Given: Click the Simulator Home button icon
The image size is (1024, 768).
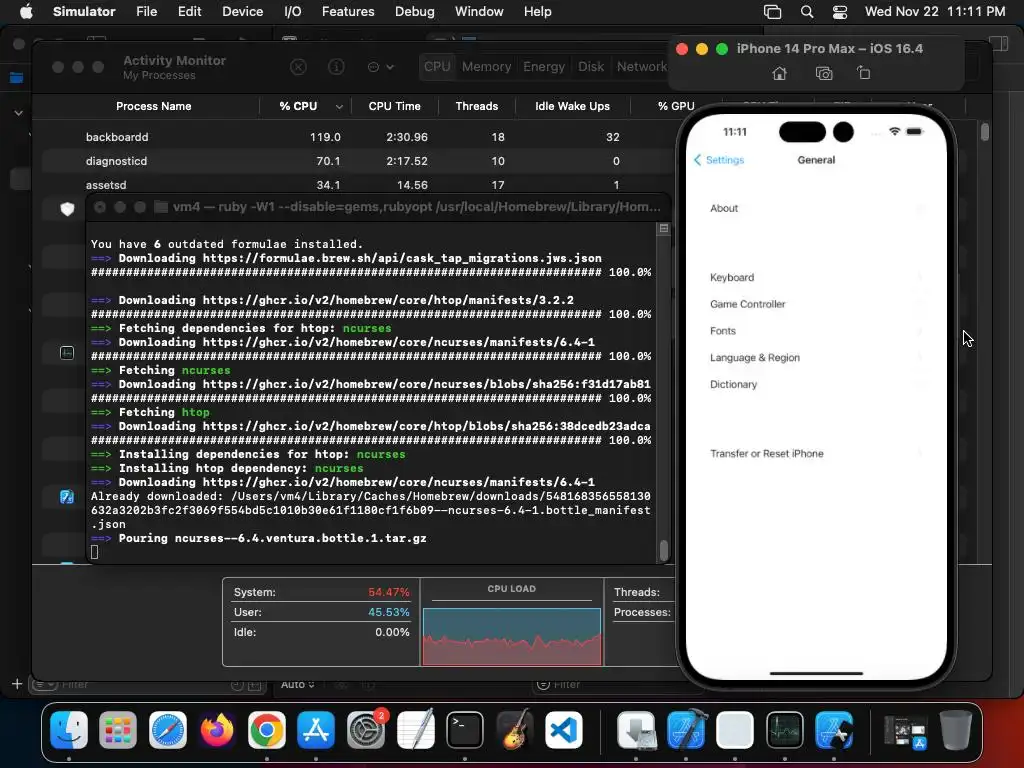Looking at the screenshot, I should coord(779,73).
